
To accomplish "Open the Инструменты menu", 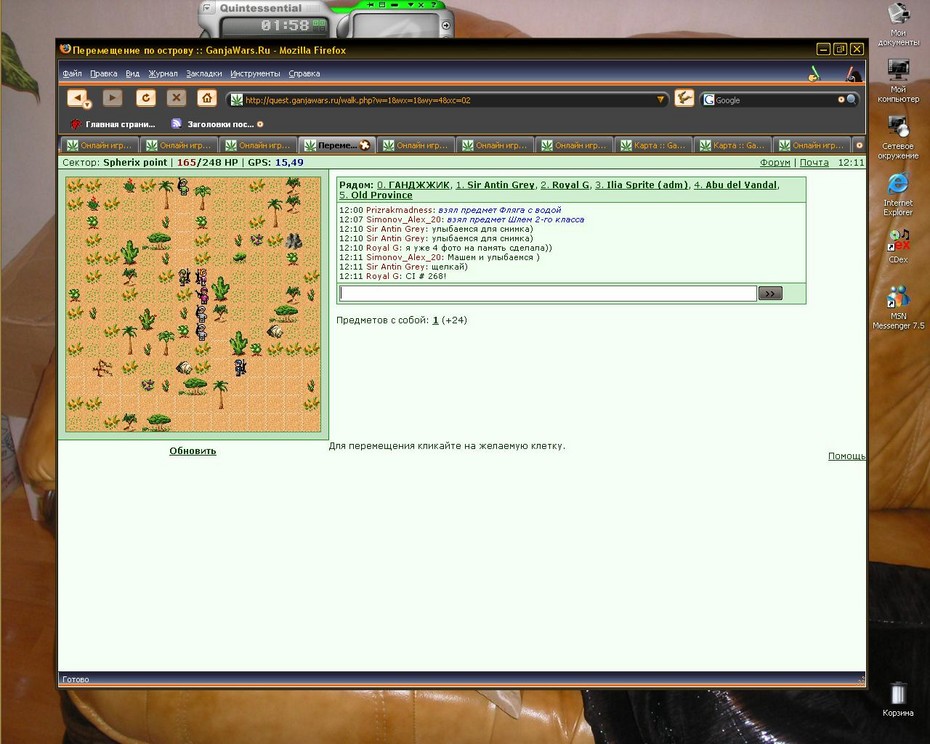I will point(255,74).
